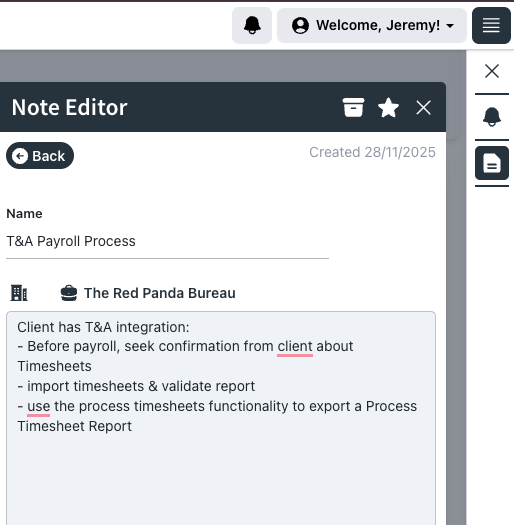Go back with the Back button
This screenshot has height=525, width=514.
click(40, 156)
